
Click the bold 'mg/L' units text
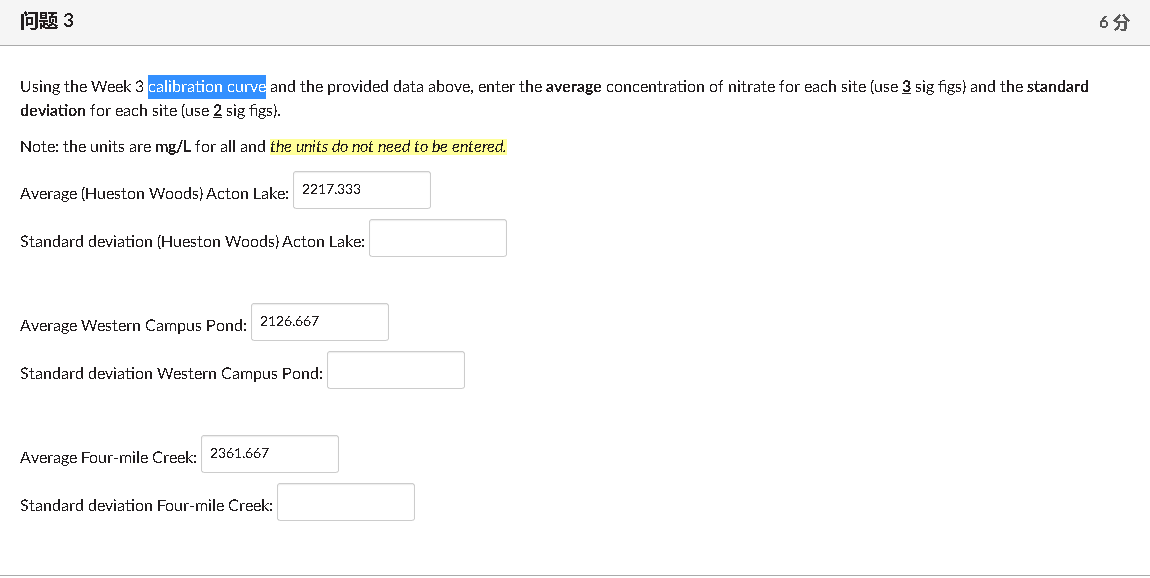(x=173, y=147)
